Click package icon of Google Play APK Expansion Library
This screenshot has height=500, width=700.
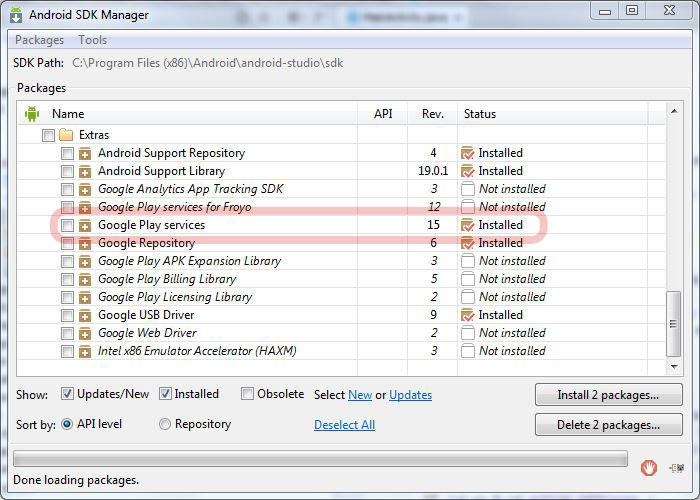click(85, 261)
